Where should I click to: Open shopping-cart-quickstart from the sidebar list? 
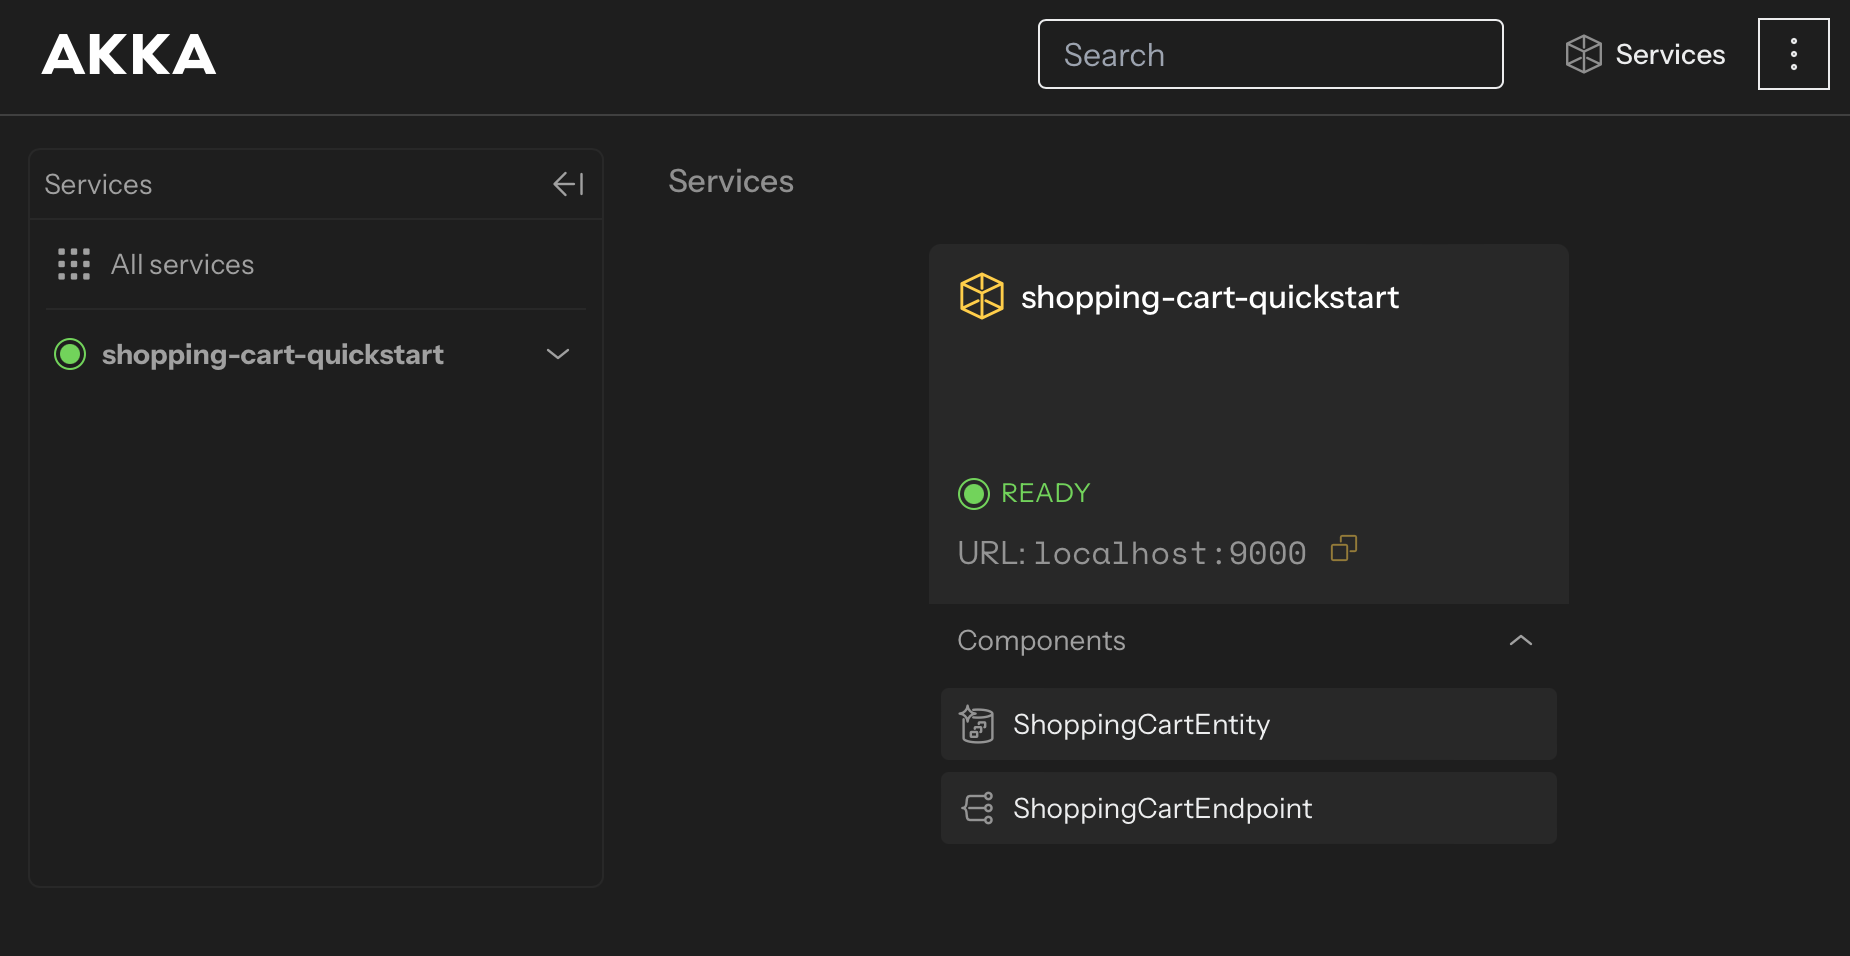pyautogui.click(x=272, y=354)
